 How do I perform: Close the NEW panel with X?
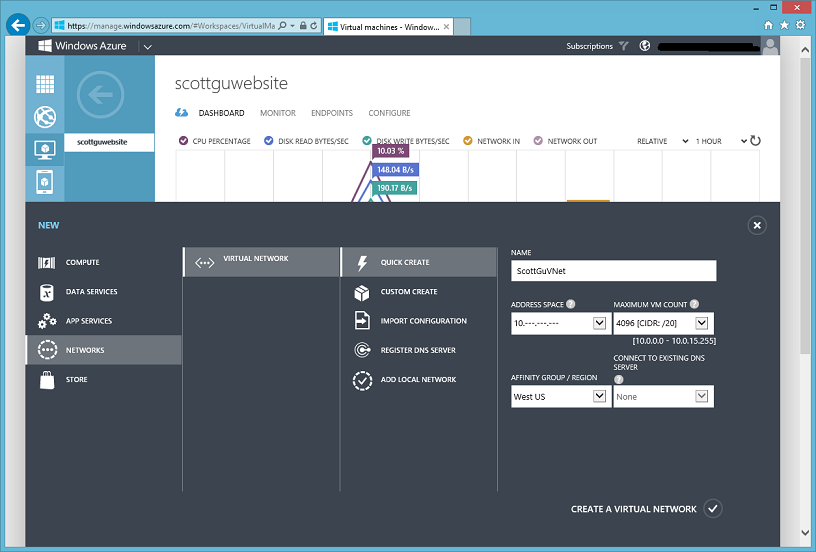pos(757,225)
